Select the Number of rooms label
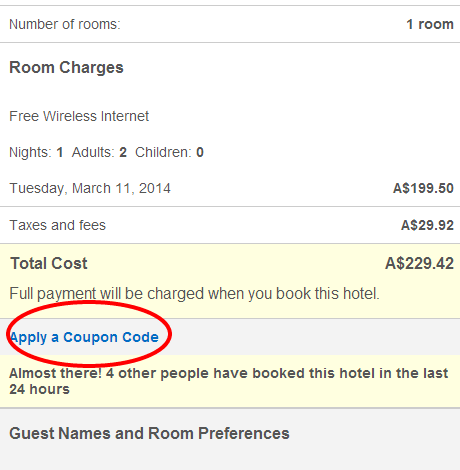 [65, 24]
